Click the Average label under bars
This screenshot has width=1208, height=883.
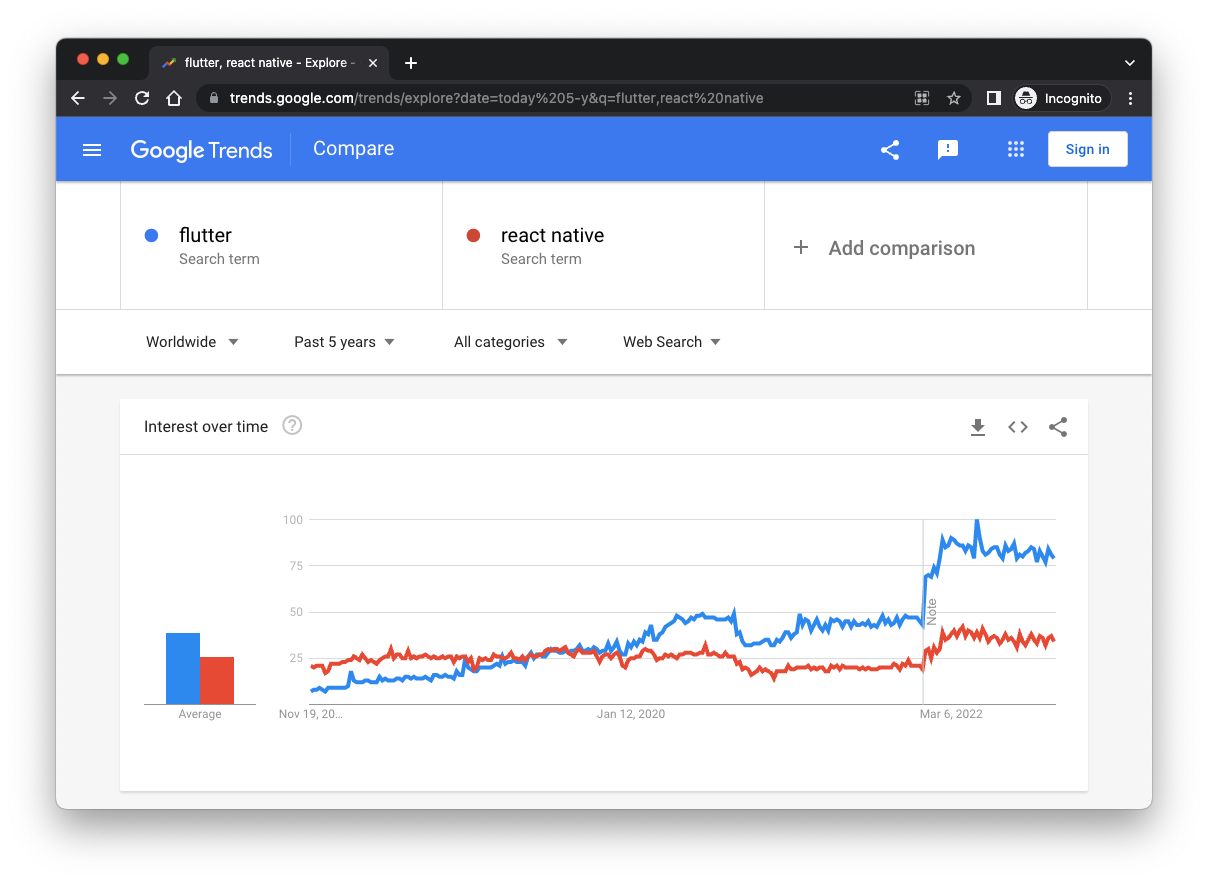click(x=200, y=714)
